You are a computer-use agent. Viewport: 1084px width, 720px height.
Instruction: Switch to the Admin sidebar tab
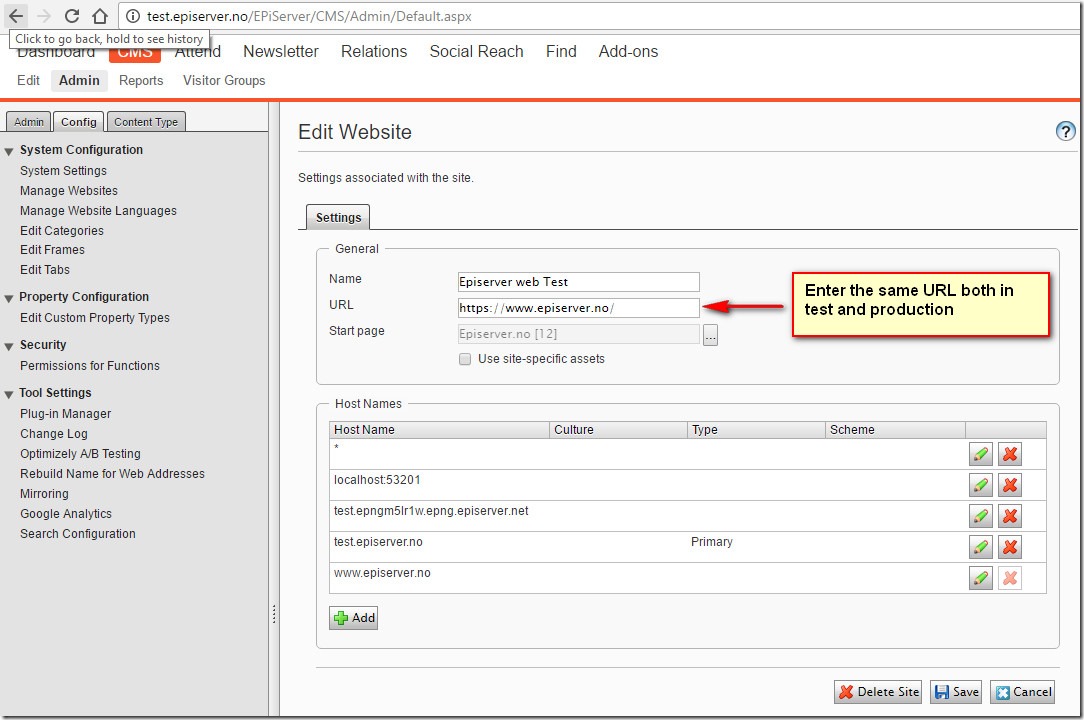28,122
